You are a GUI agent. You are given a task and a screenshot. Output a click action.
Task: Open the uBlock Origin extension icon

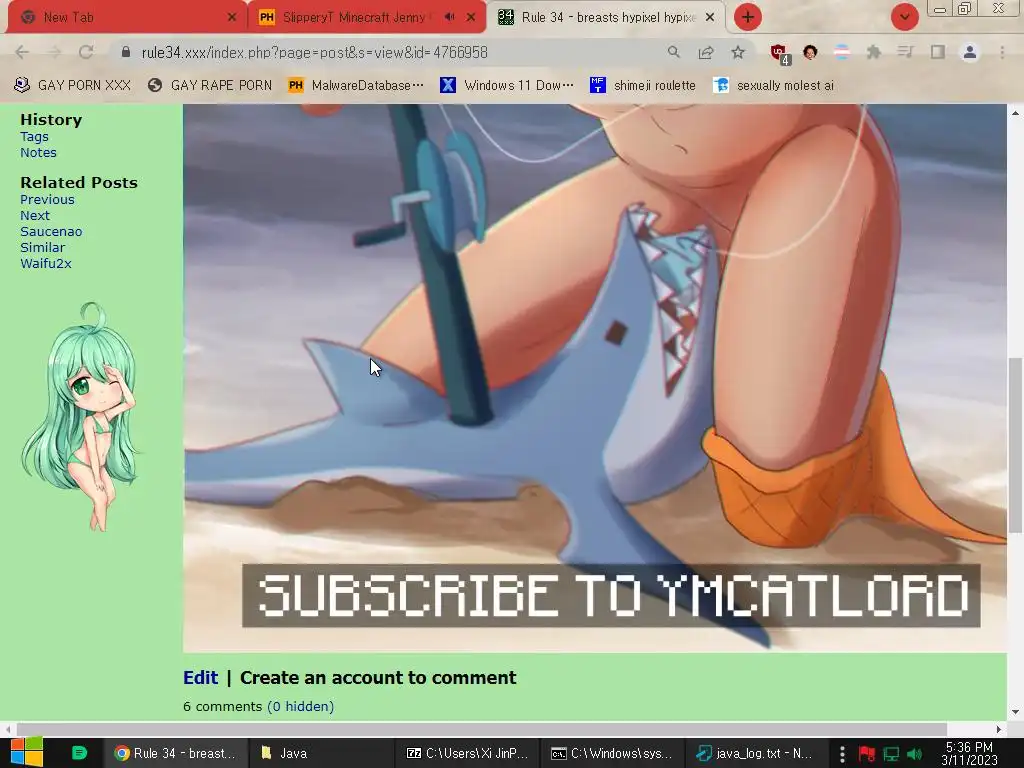pos(778,53)
